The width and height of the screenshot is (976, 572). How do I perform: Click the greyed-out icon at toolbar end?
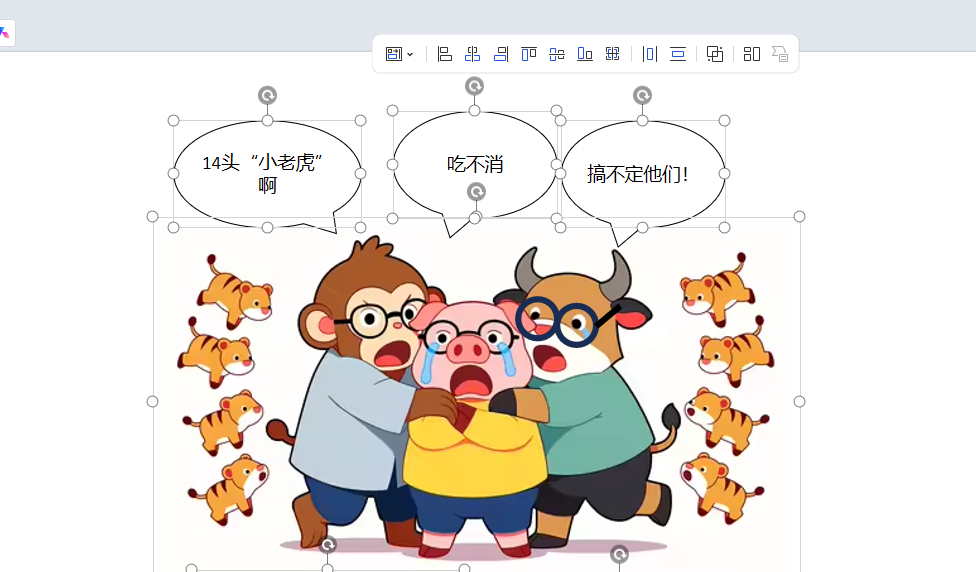point(780,54)
